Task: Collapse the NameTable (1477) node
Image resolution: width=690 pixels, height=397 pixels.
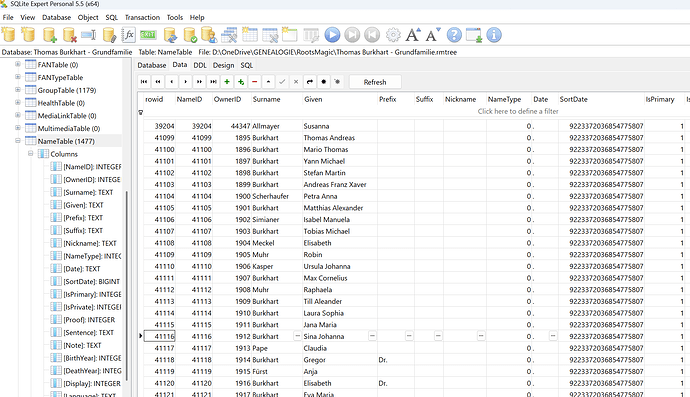Action: (x=18, y=141)
